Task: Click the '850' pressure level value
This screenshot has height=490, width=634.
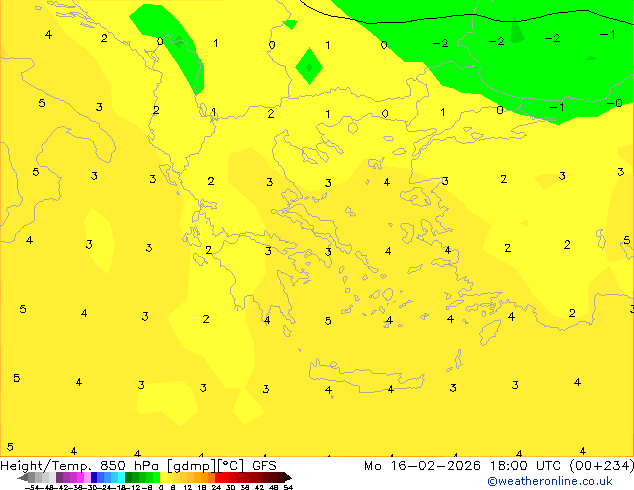Action: pyautogui.click(x=113, y=466)
